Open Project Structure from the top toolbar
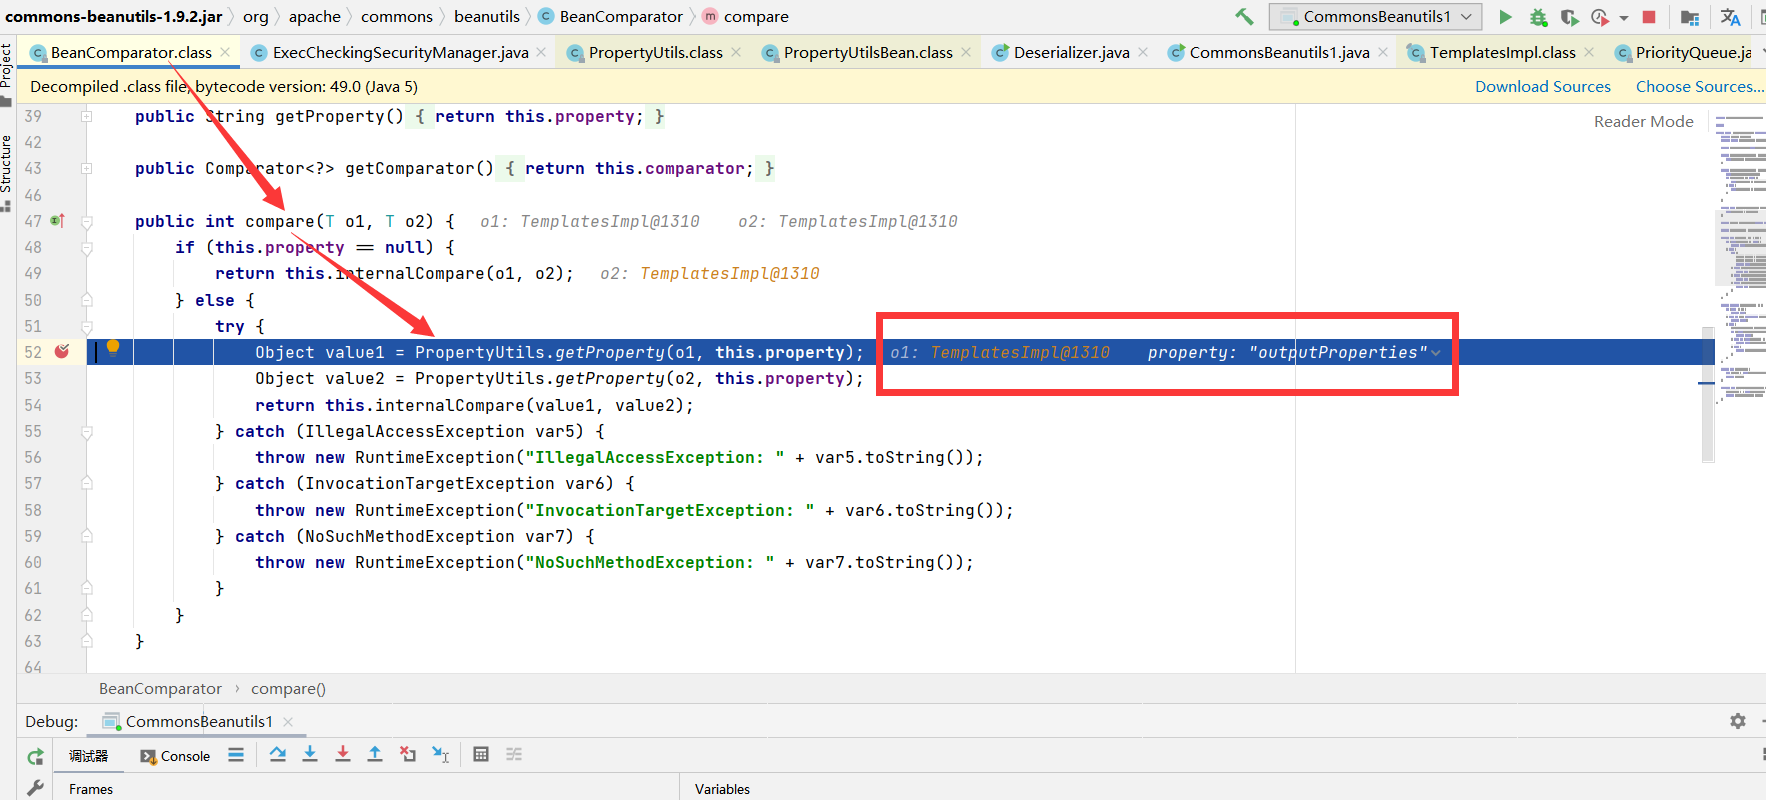Image resolution: width=1766 pixels, height=800 pixels. tap(1690, 17)
